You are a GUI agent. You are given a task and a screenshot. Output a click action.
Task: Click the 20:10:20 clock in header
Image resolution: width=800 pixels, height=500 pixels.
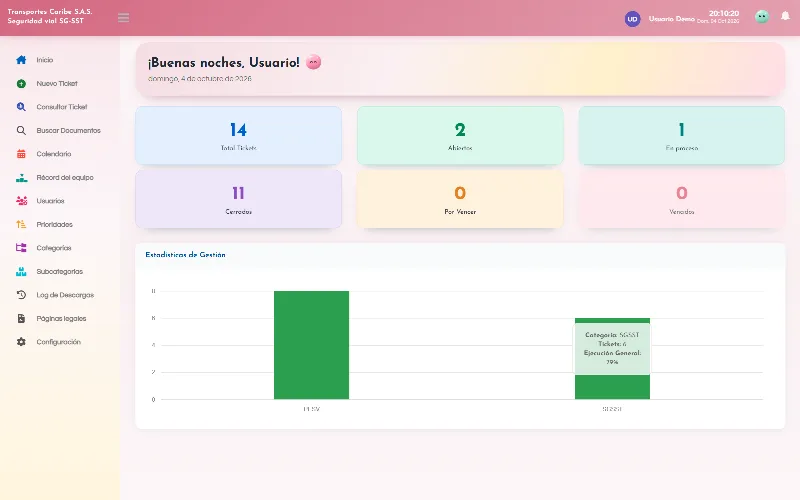pyautogui.click(x=723, y=13)
